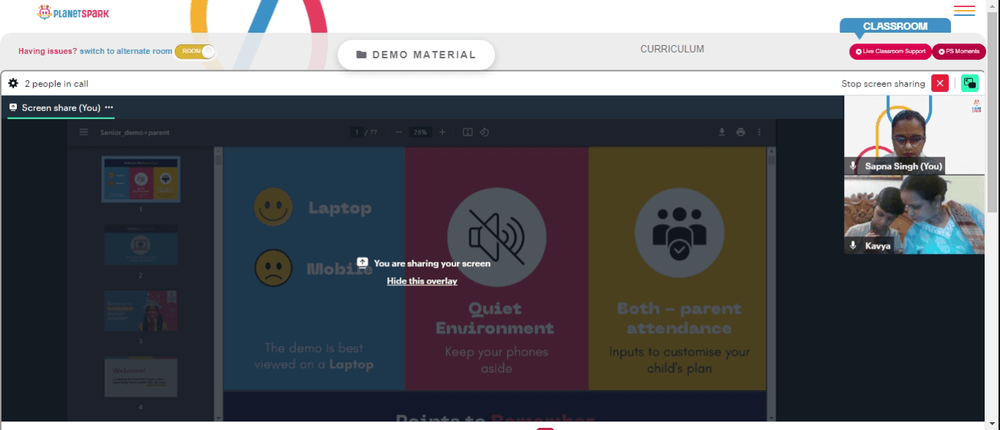
Task: Click the rotate PDF icon
Action: tap(484, 132)
